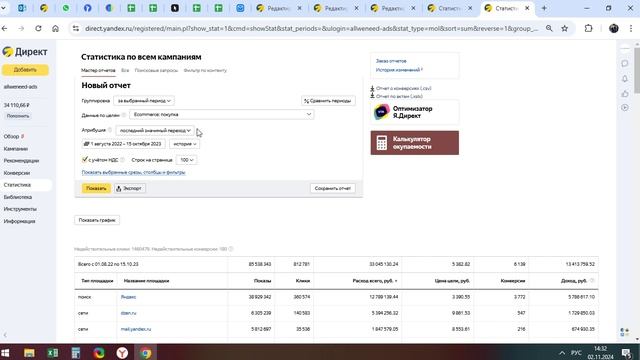Collapse the left sidebar with the arrow
640x360 pixels.
(5, 335)
